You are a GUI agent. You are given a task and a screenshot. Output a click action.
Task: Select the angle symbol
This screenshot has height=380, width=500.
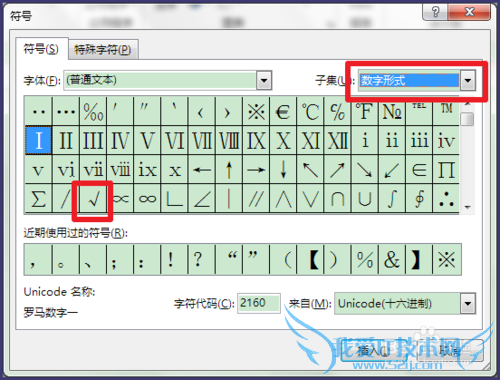202,199
